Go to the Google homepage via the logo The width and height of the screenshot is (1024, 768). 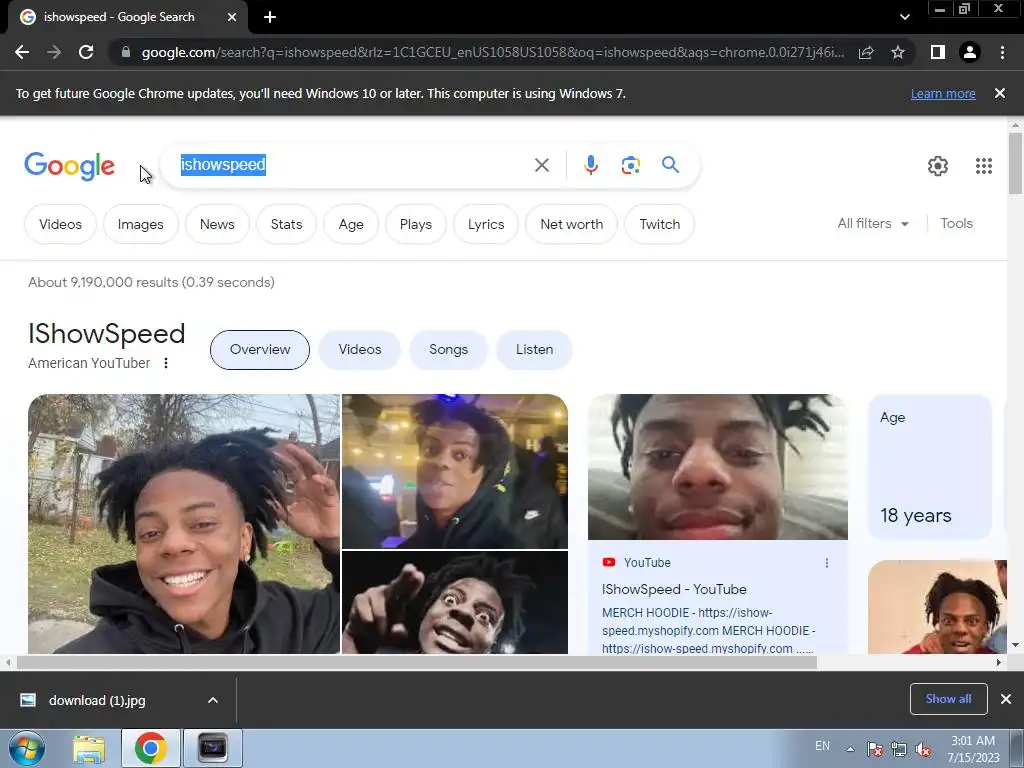point(69,166)
